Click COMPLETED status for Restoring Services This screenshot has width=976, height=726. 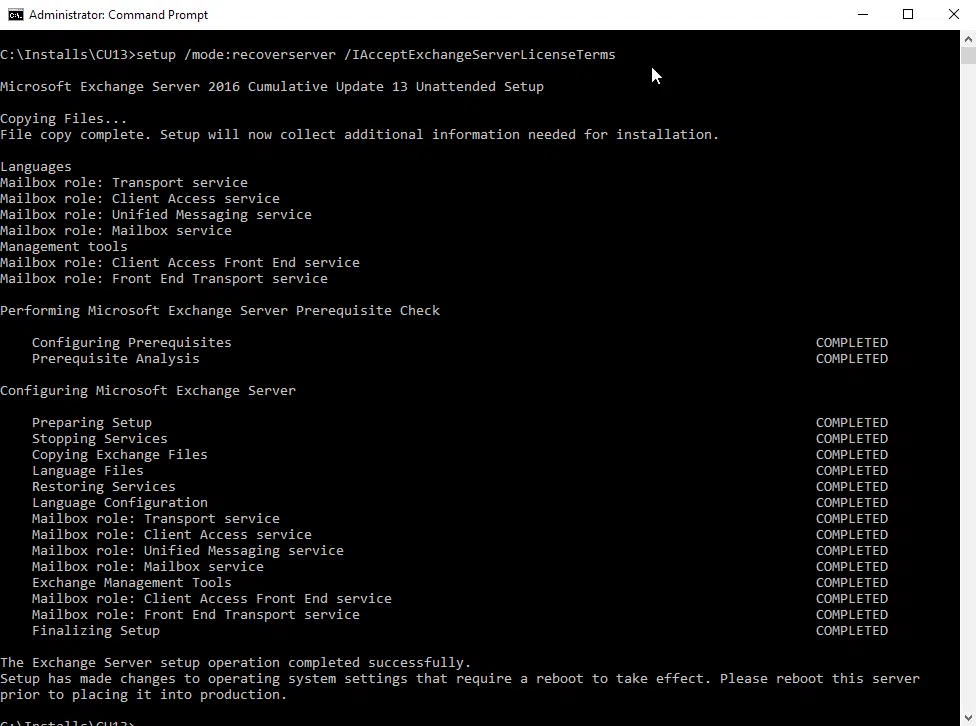coord(852,487)
